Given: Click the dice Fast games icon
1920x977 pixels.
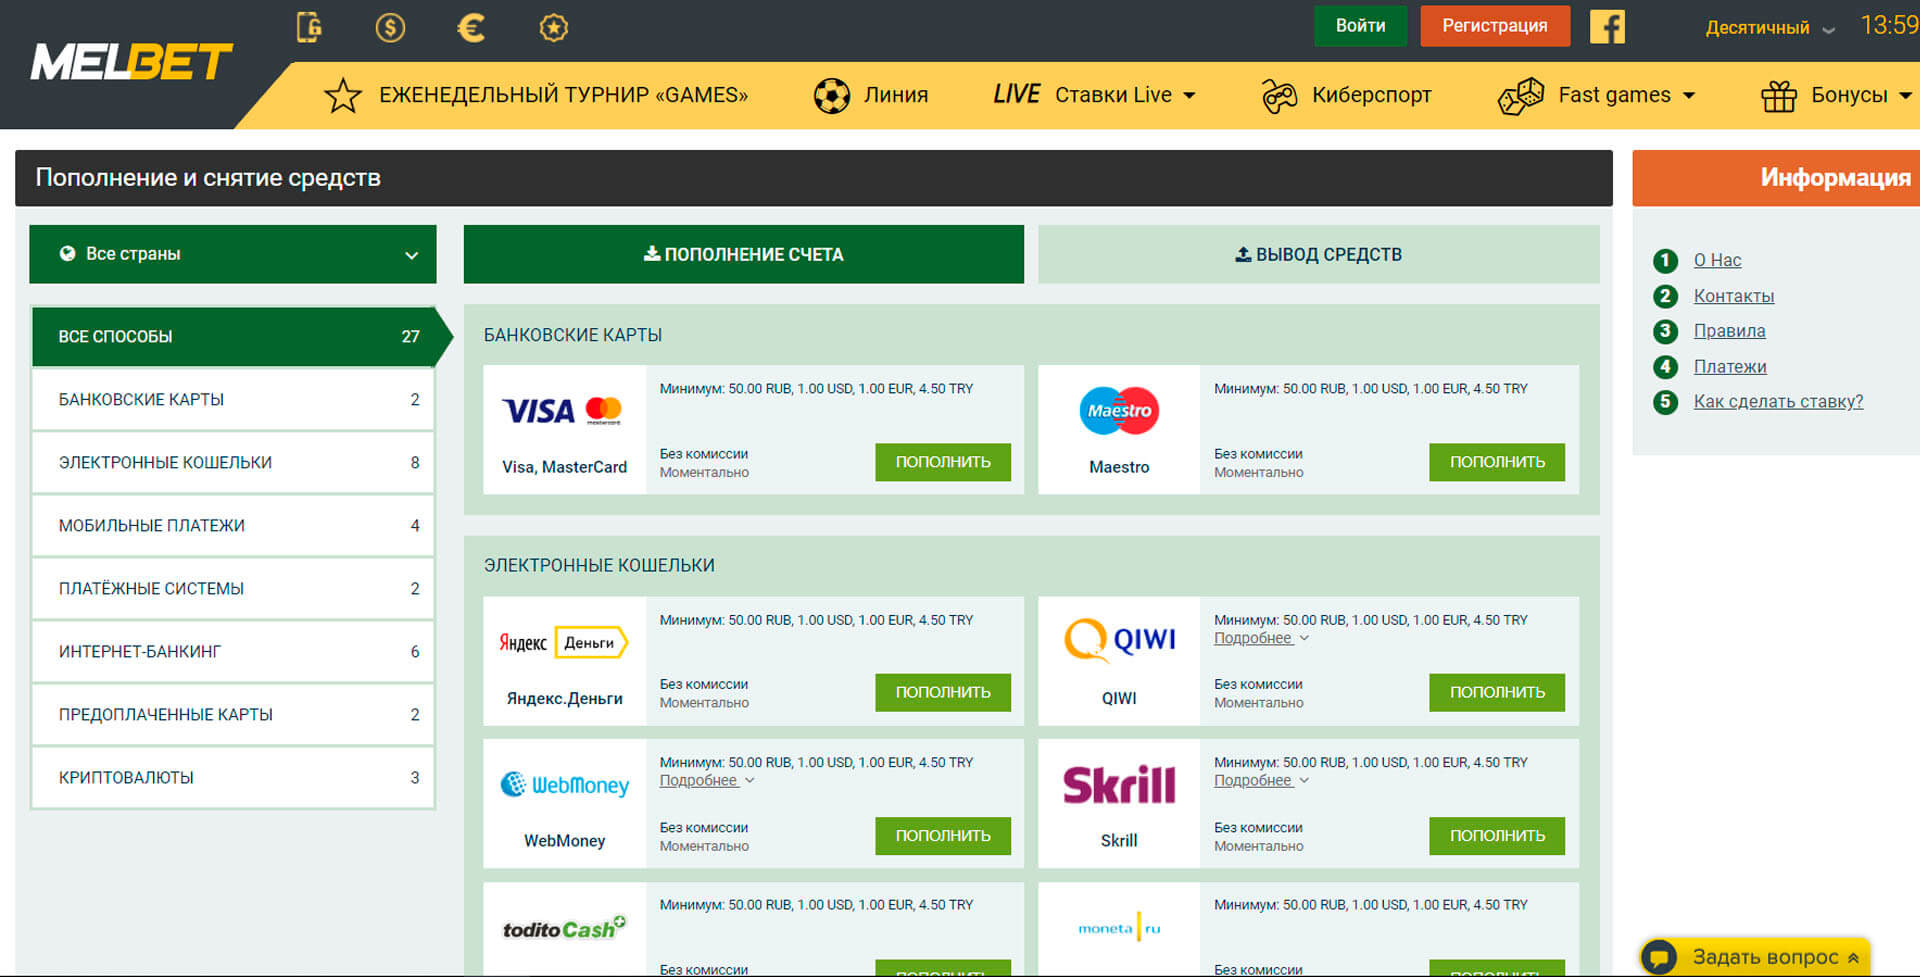Looking at the screenshot, I should coord(1521,96).
